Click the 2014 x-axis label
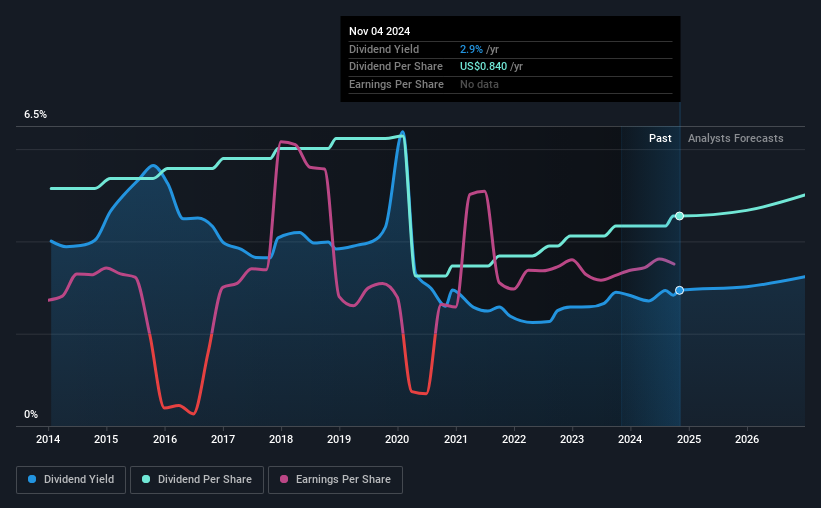Image resolution: width=821 pixels, height=508 pixels. (48, 439)
